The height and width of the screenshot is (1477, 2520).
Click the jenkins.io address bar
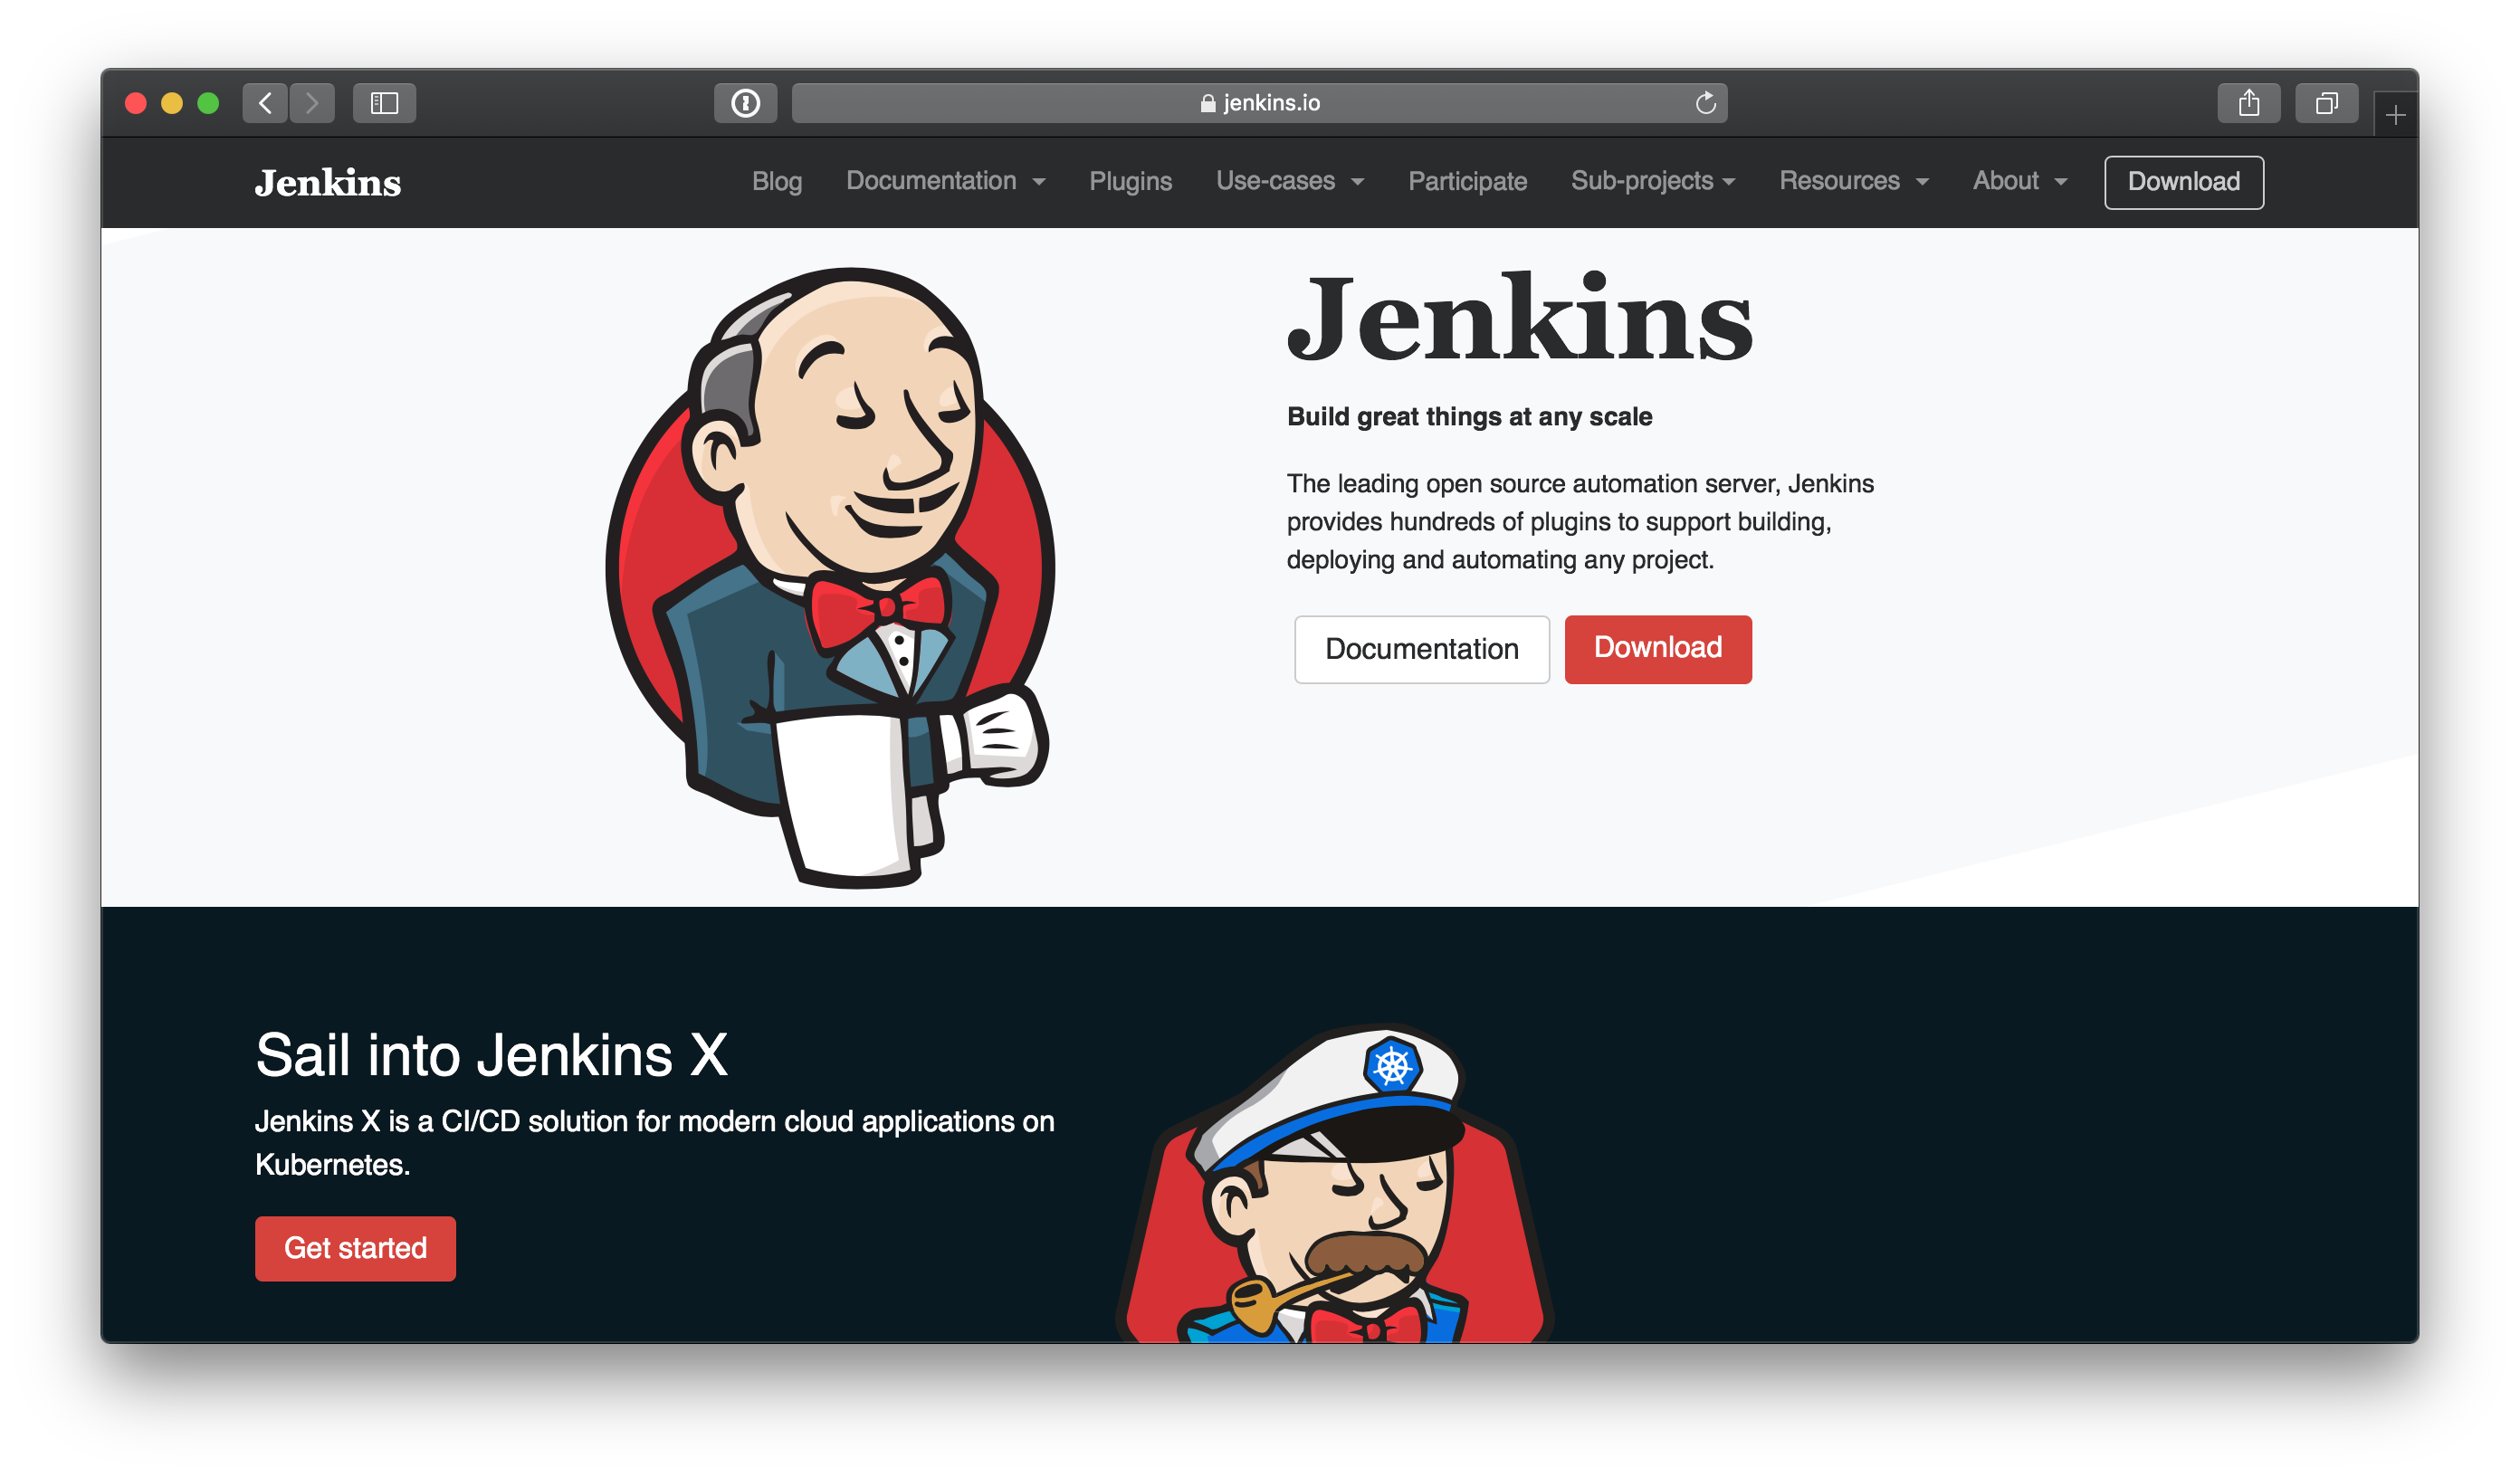click(x=1259, y=103)
